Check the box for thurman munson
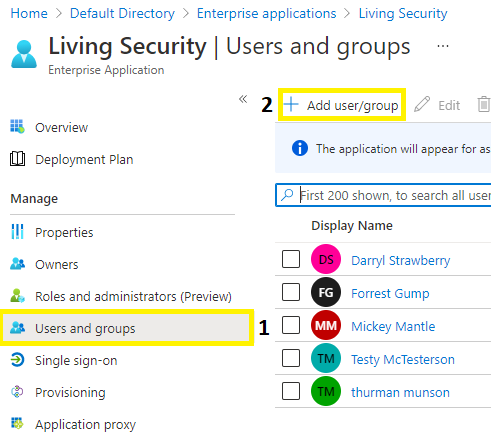This screenshot has width=497, height=435. click(x=291, y=391)
